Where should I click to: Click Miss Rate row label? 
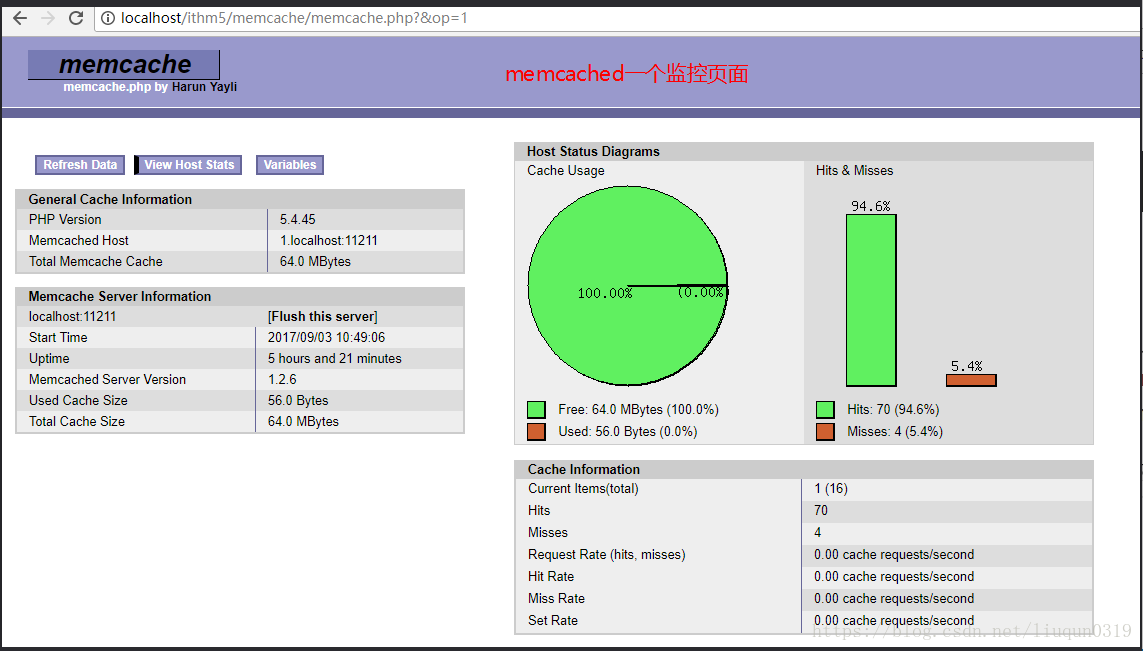point(556,599)
